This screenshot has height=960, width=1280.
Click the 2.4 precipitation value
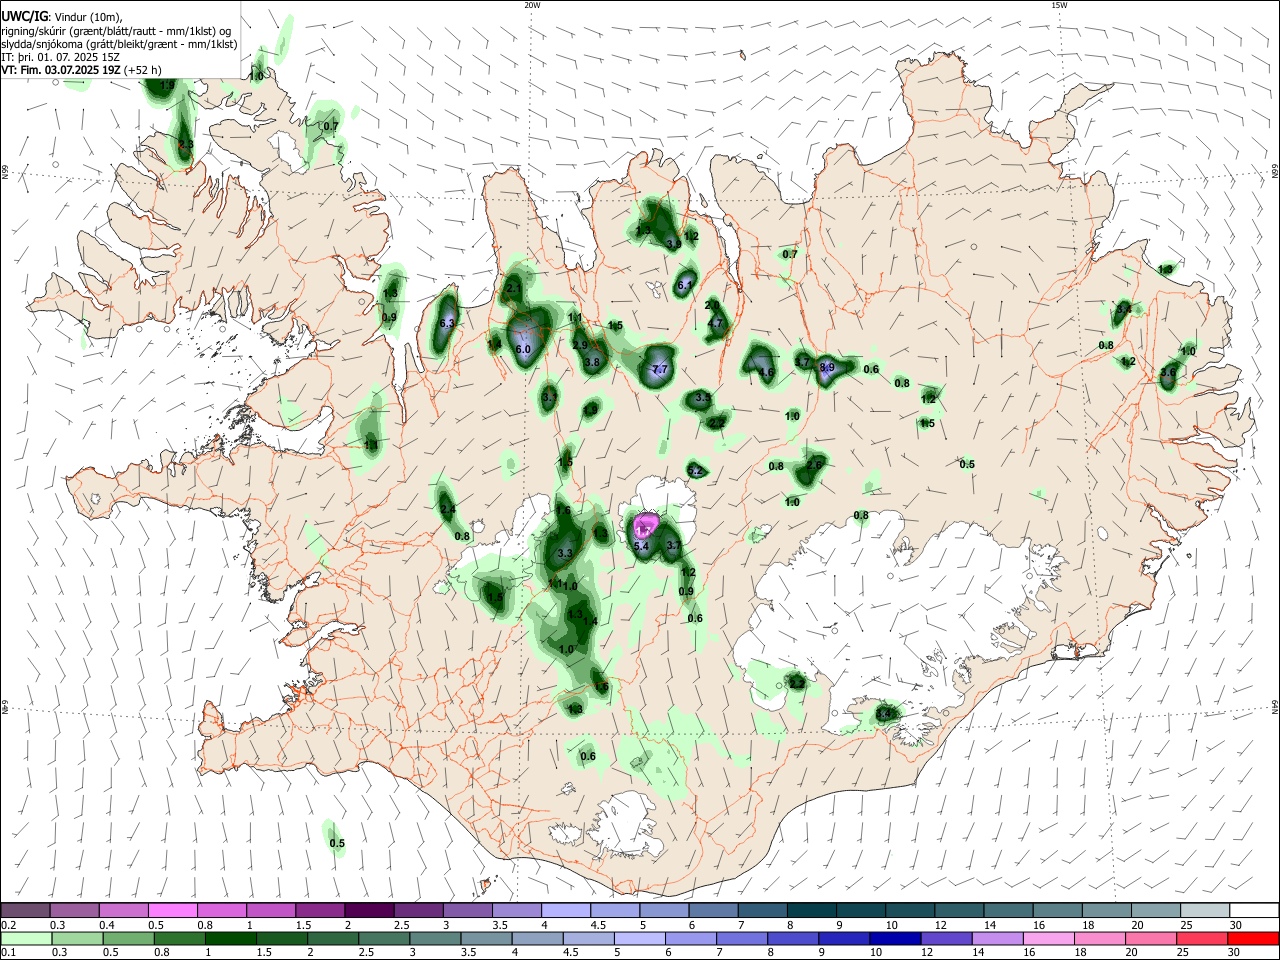tap(447, 510)
